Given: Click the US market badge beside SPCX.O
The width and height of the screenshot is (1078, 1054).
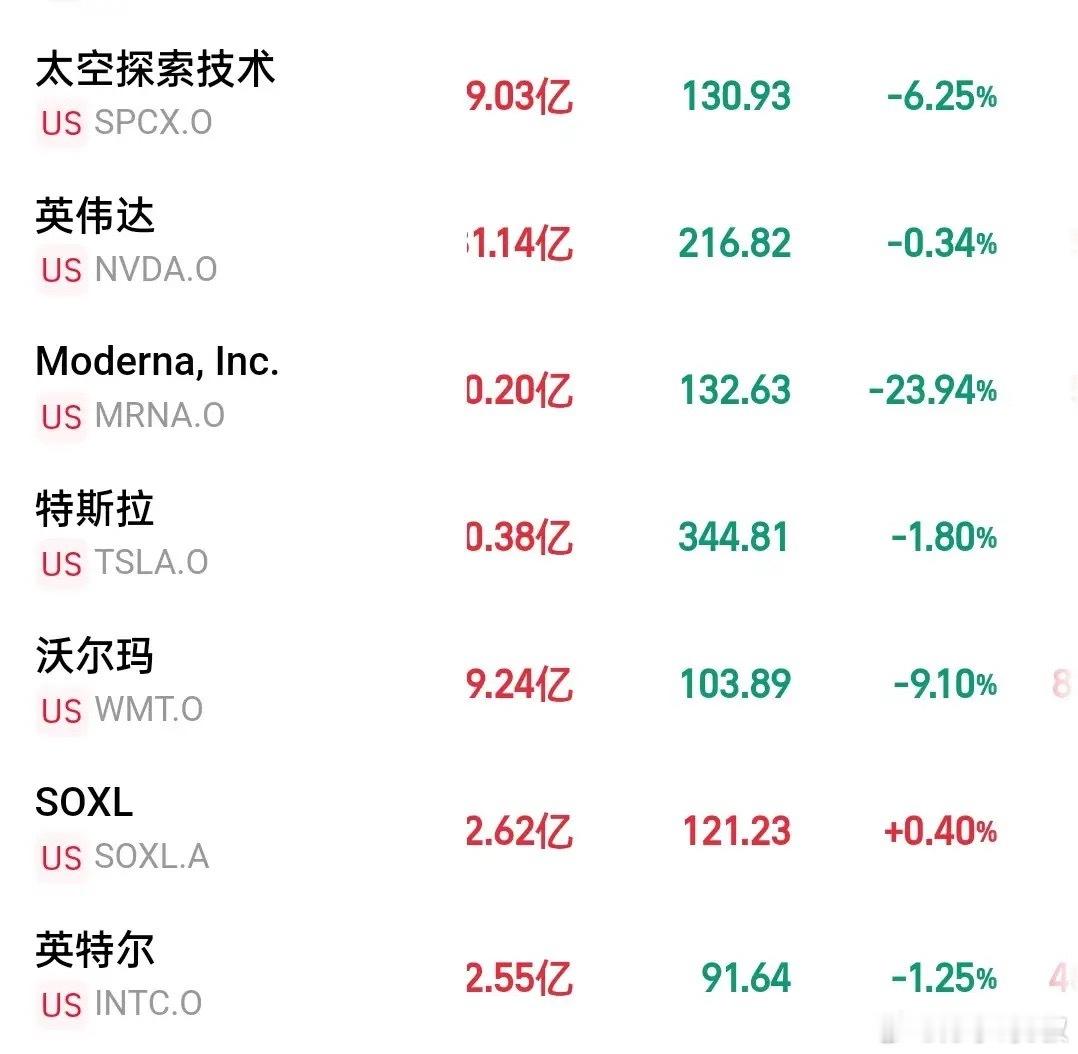Looking at the screenshot, I should [x=61, y=123].
